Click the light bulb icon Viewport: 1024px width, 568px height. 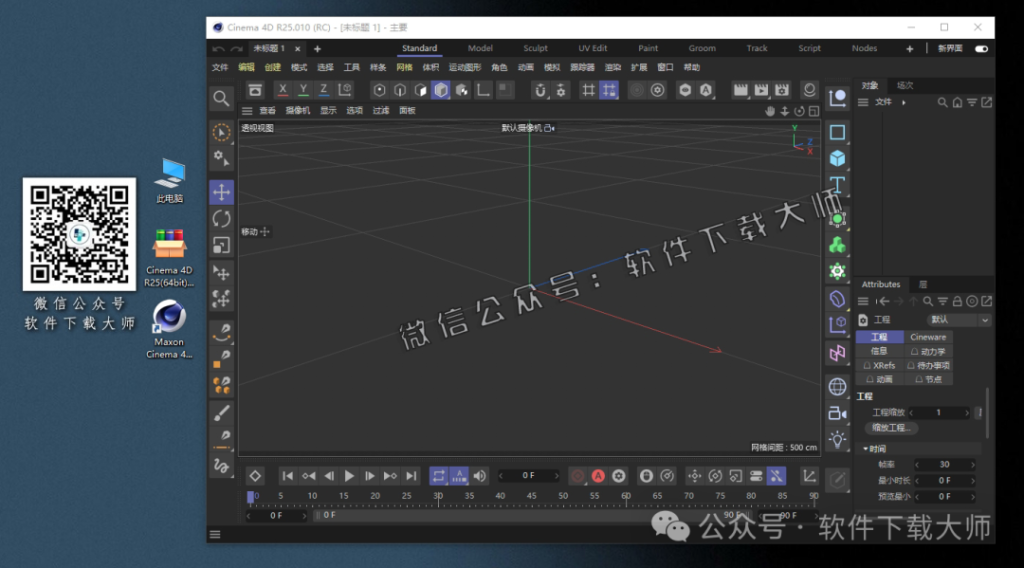[x=837, y=439]
